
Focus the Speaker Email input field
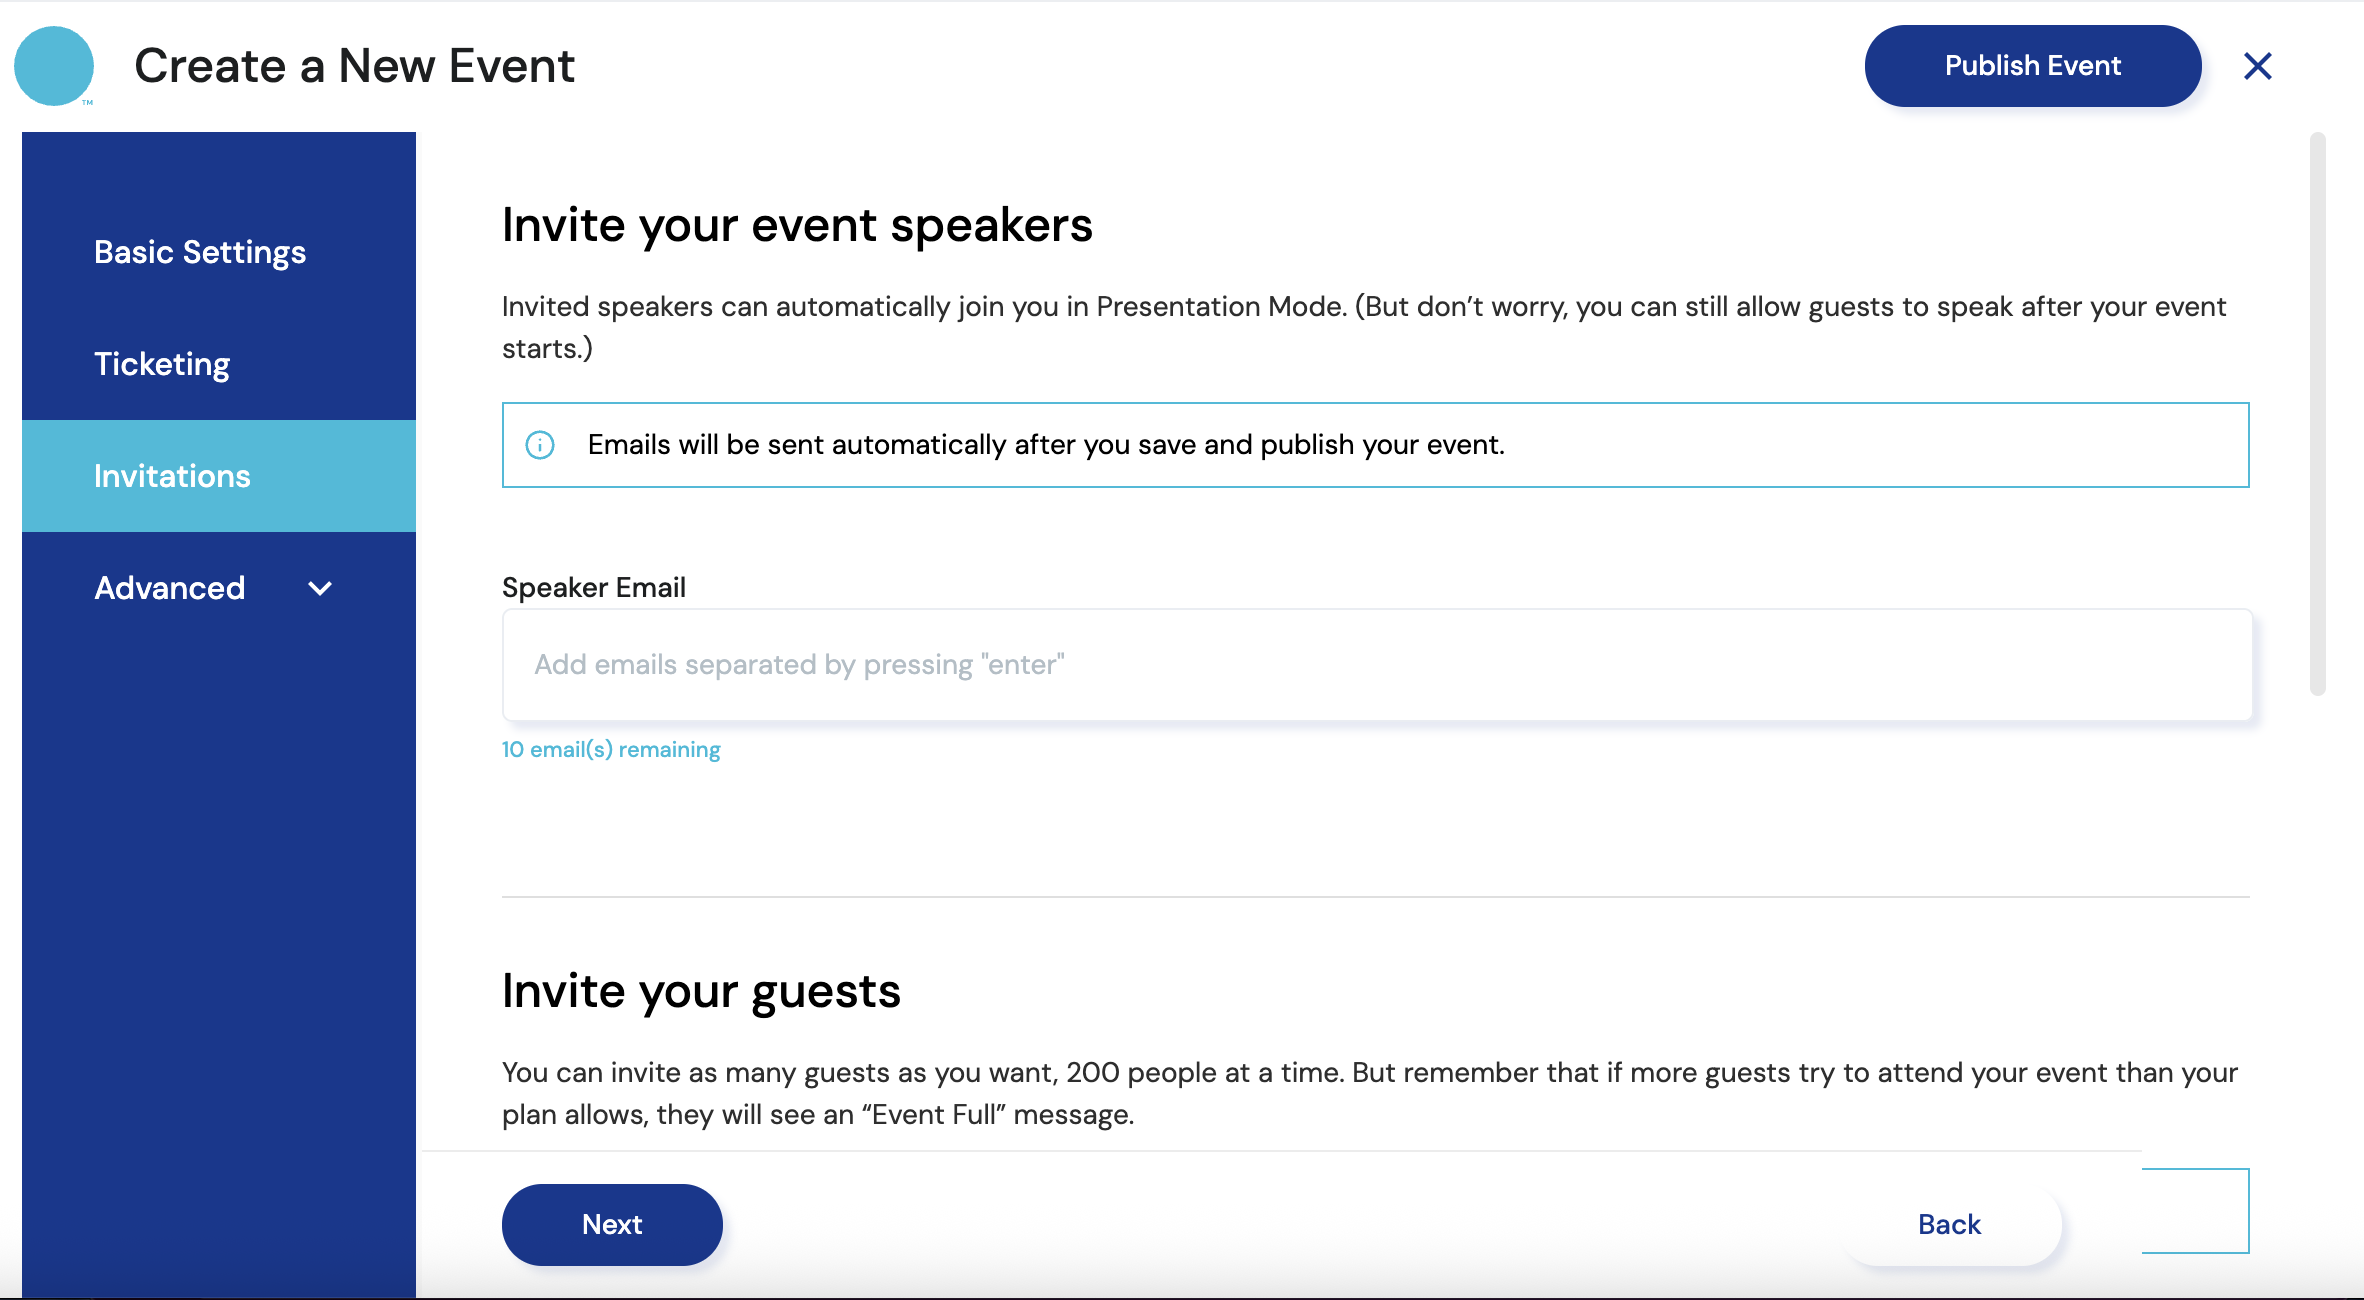click(x=1376, y=665)
